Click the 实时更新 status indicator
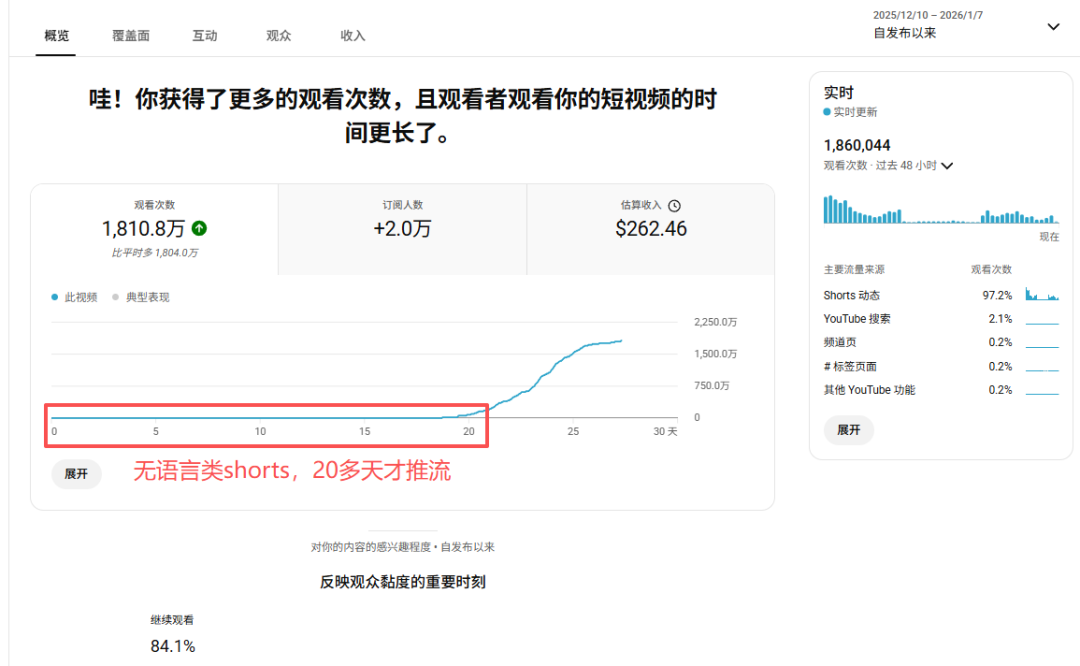This screenshot has height=666, width=1080. [851, 112]
